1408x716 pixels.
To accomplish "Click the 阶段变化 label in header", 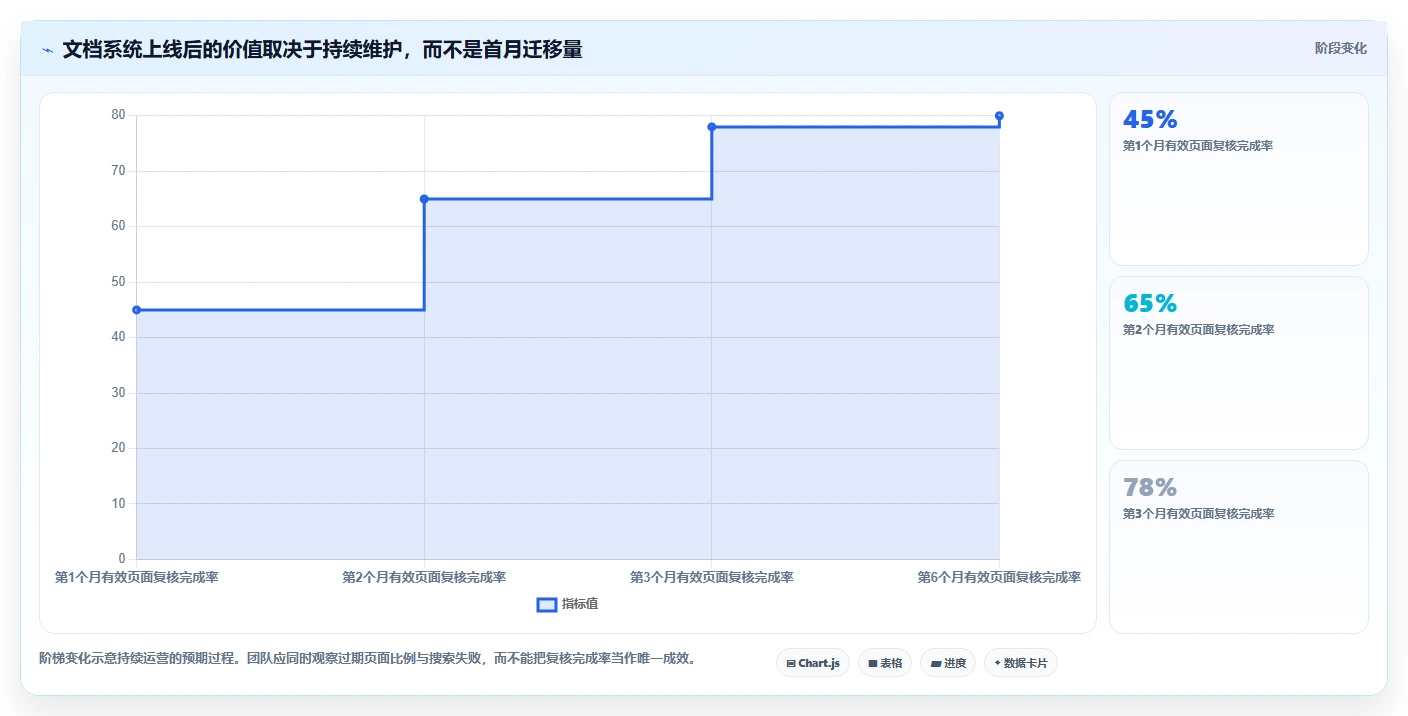I will [x=1340, y=48].
